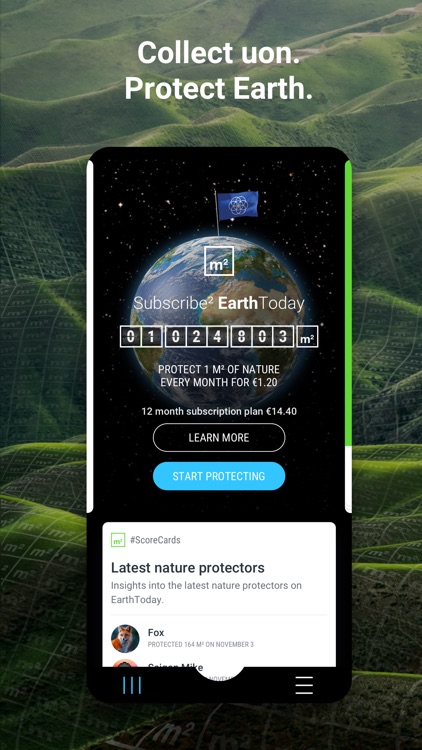Open Fox's protector entry
Viewport: 422px width, 750px height.
coord(219,639)
